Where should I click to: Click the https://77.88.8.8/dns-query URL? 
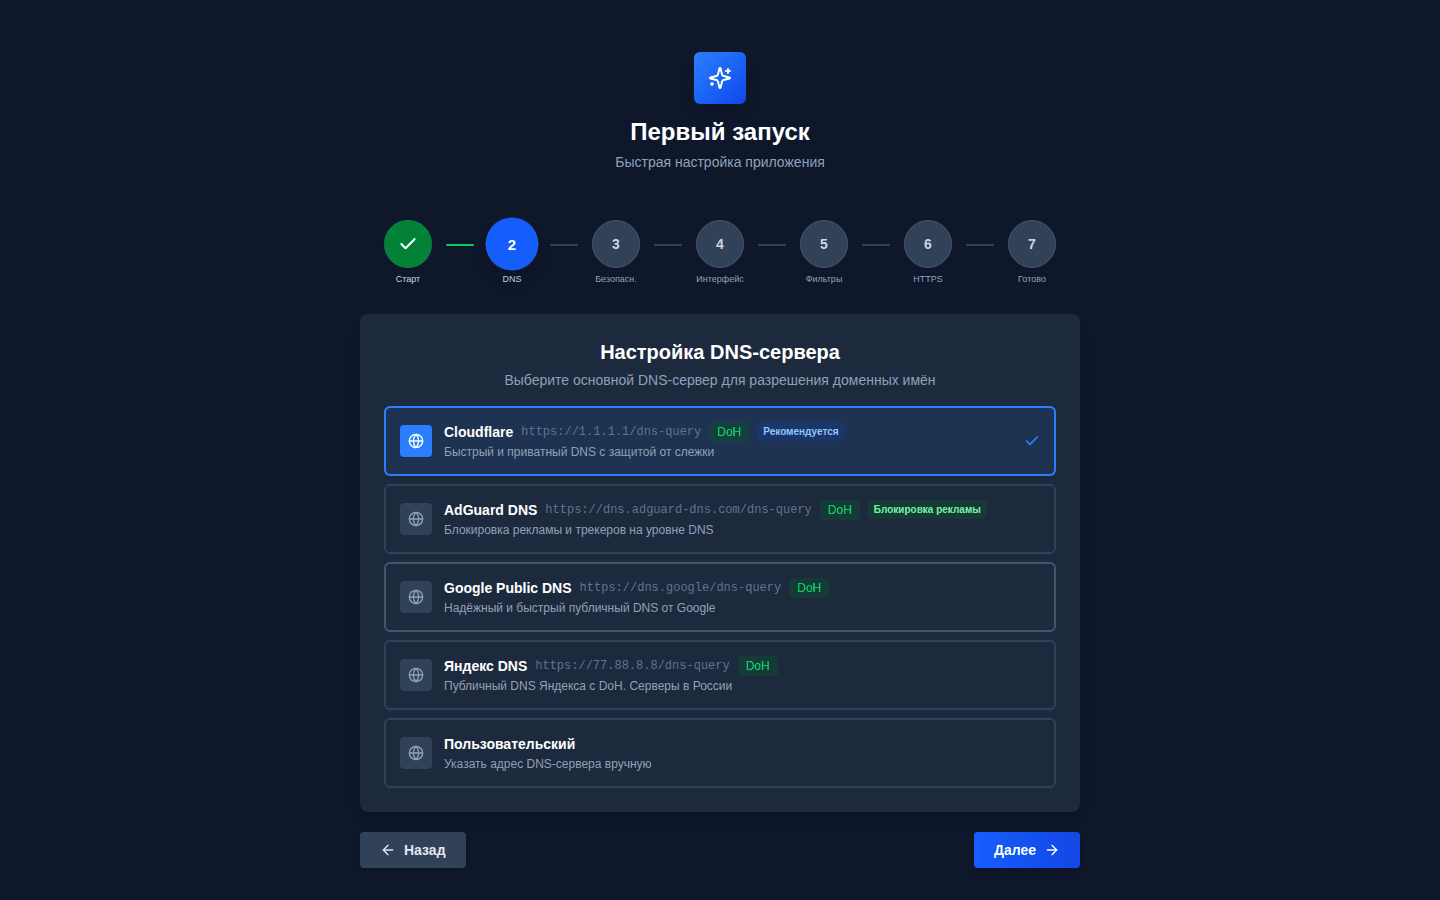632,666
